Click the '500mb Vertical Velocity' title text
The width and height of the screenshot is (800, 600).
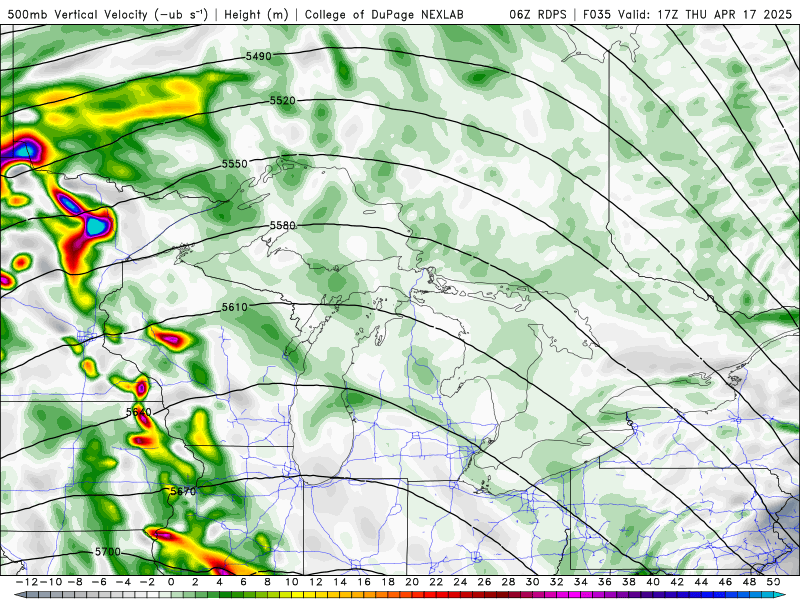[x=79, y=14]
